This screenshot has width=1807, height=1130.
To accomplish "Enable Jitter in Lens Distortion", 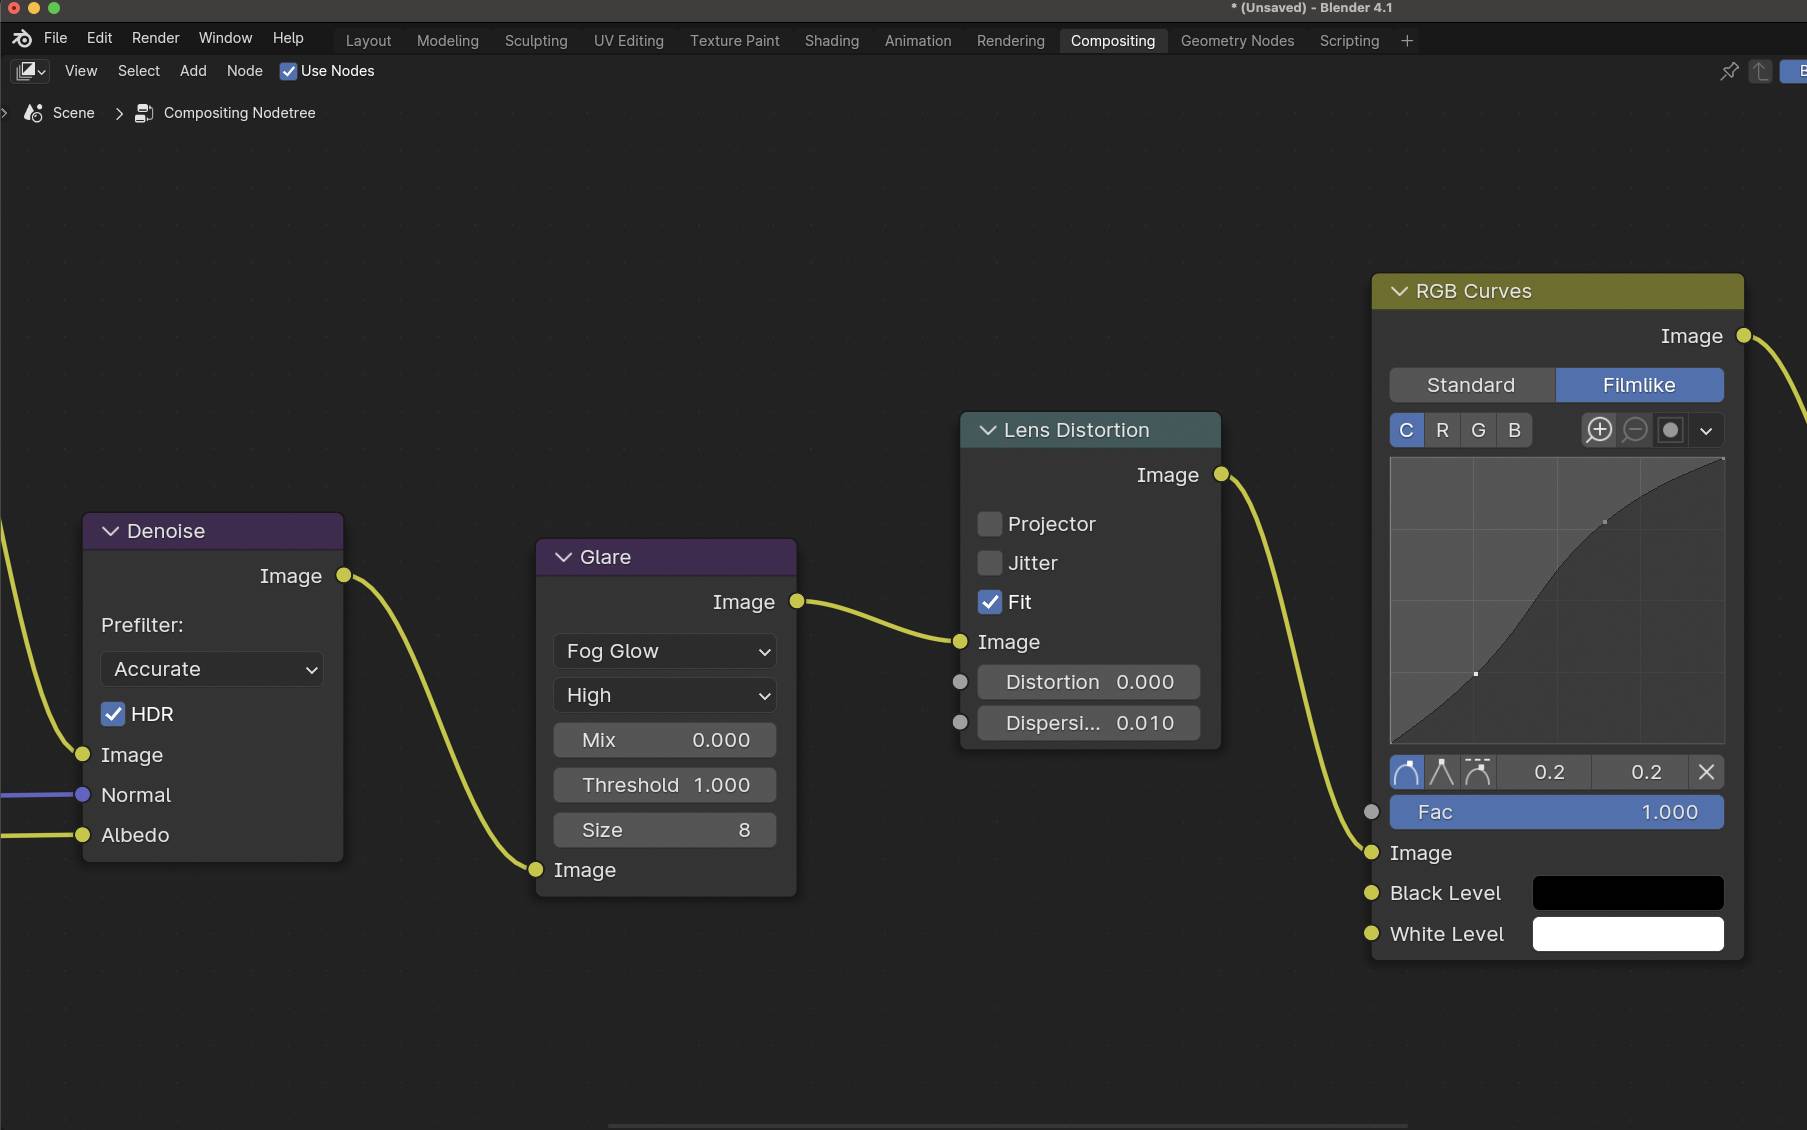I will click(990, 563).
